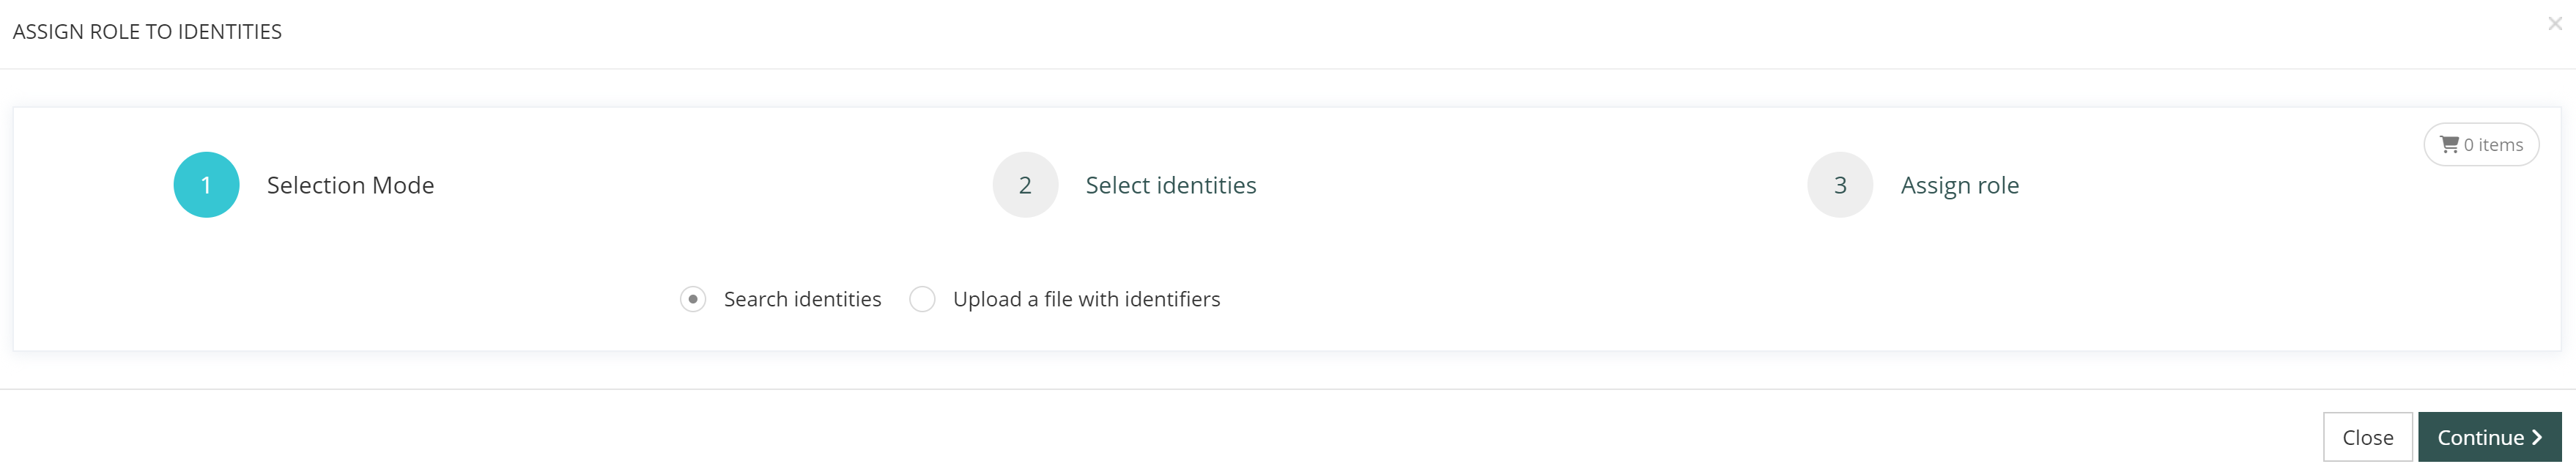Click the step 1 circle
The image size is (2576, 475).
(x=206, y=185)
